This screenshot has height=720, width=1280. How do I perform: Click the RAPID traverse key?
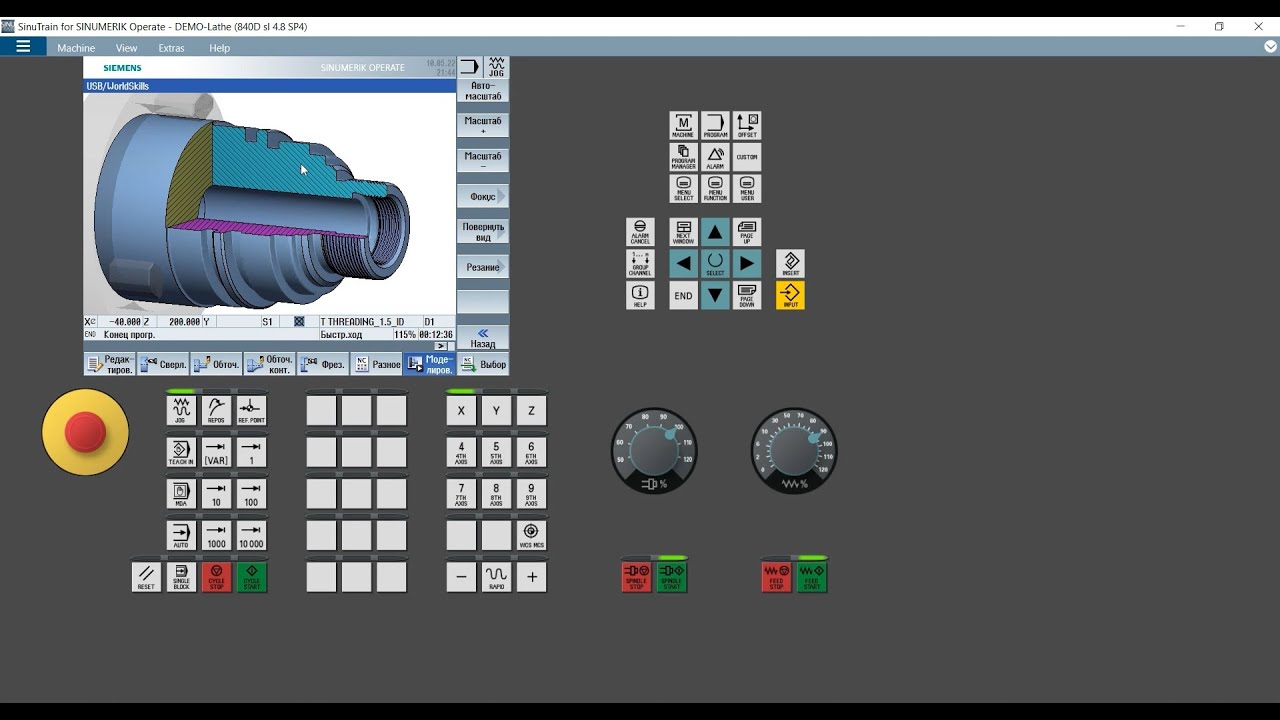(496, 577)
